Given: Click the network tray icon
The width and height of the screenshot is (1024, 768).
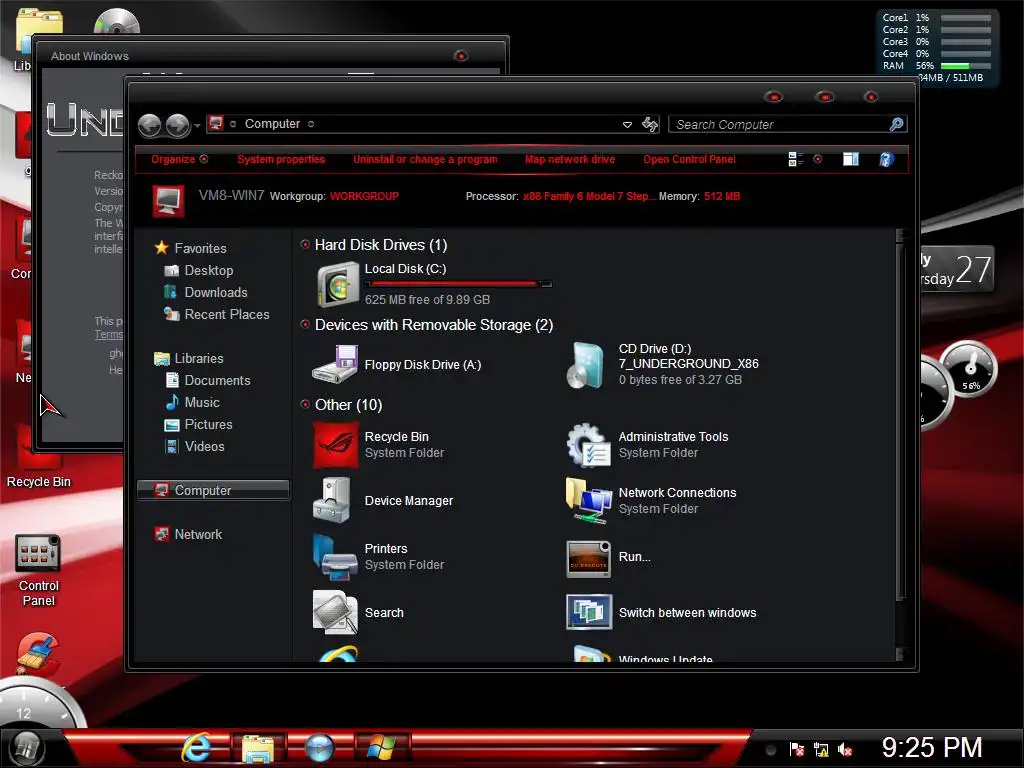Looking at the screenshot, I should pos(821,749).
